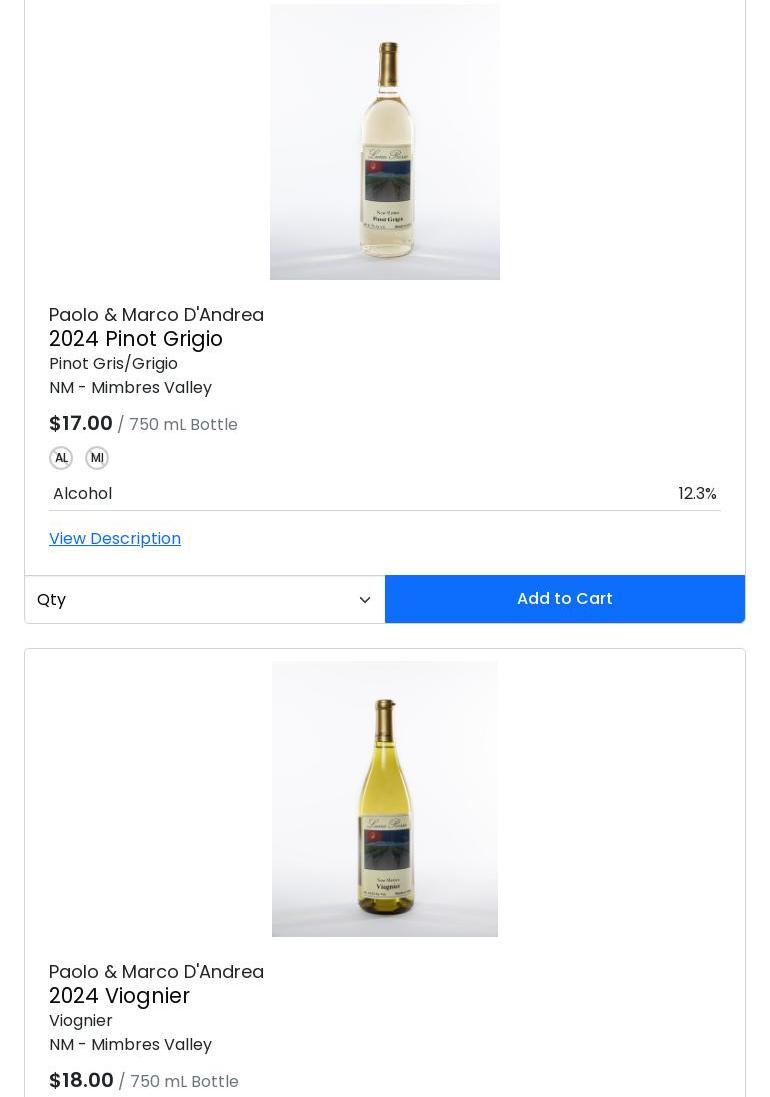770x1097 pixels.
Task: Open the Qty quantity dropdown
Action: tap(205, 600)
